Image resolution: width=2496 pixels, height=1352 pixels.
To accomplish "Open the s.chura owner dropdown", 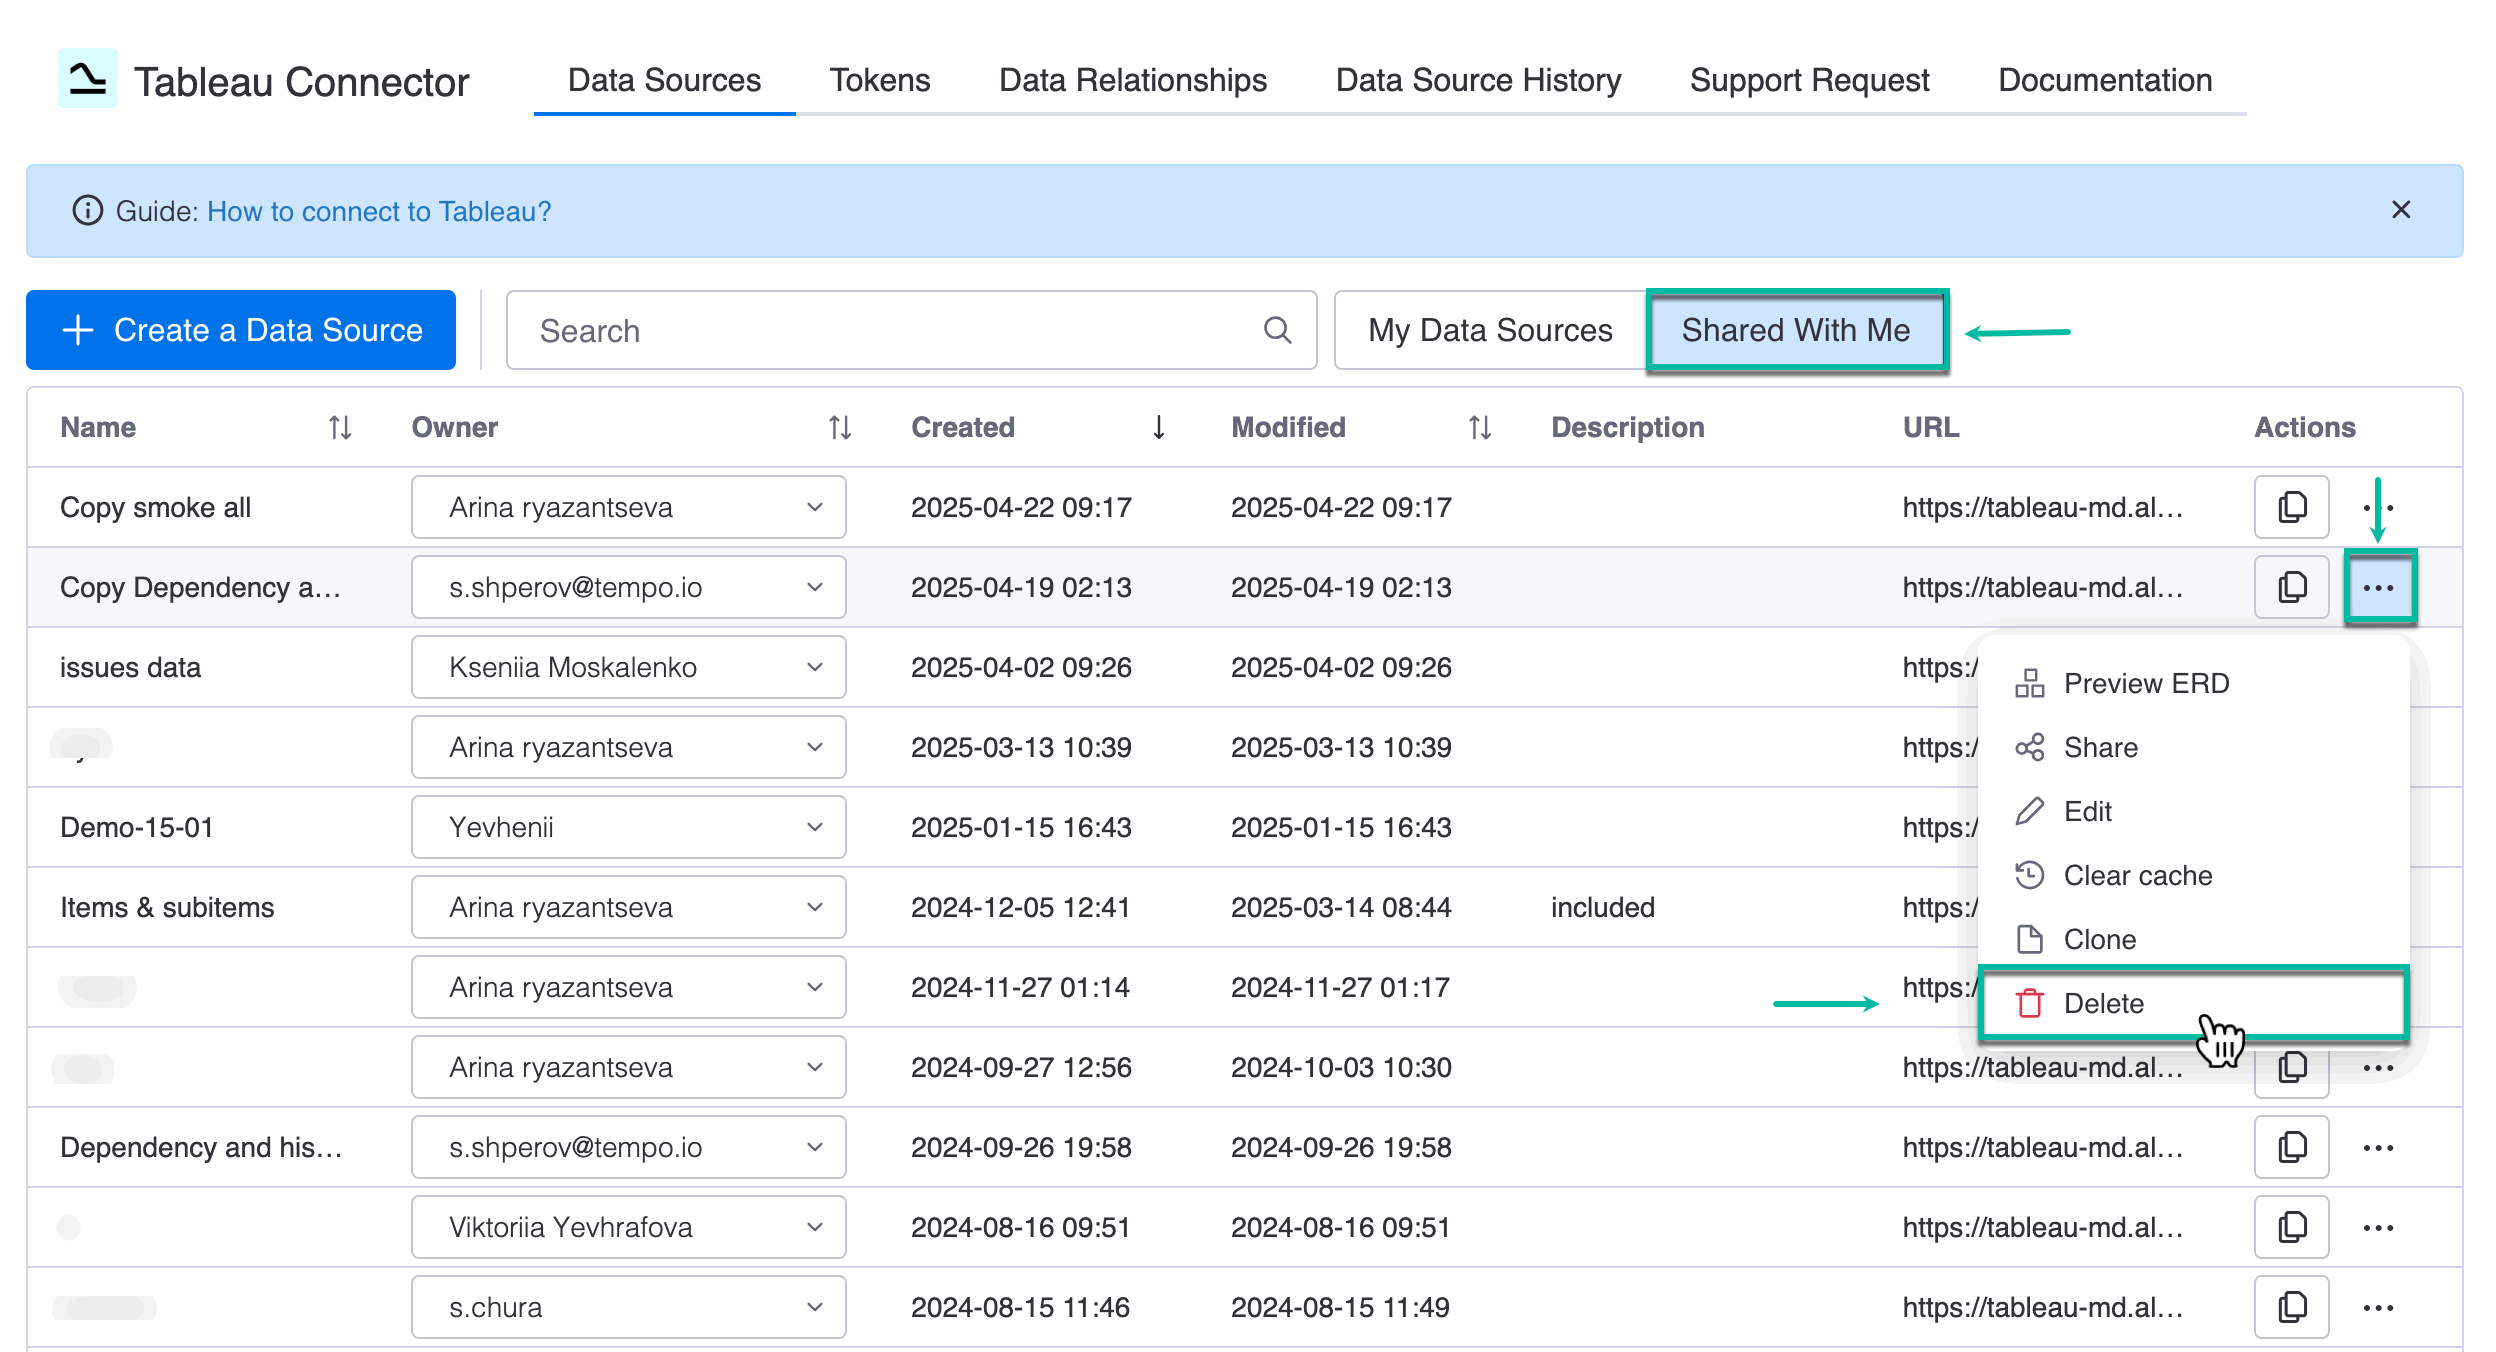I will click(817, 1307).
